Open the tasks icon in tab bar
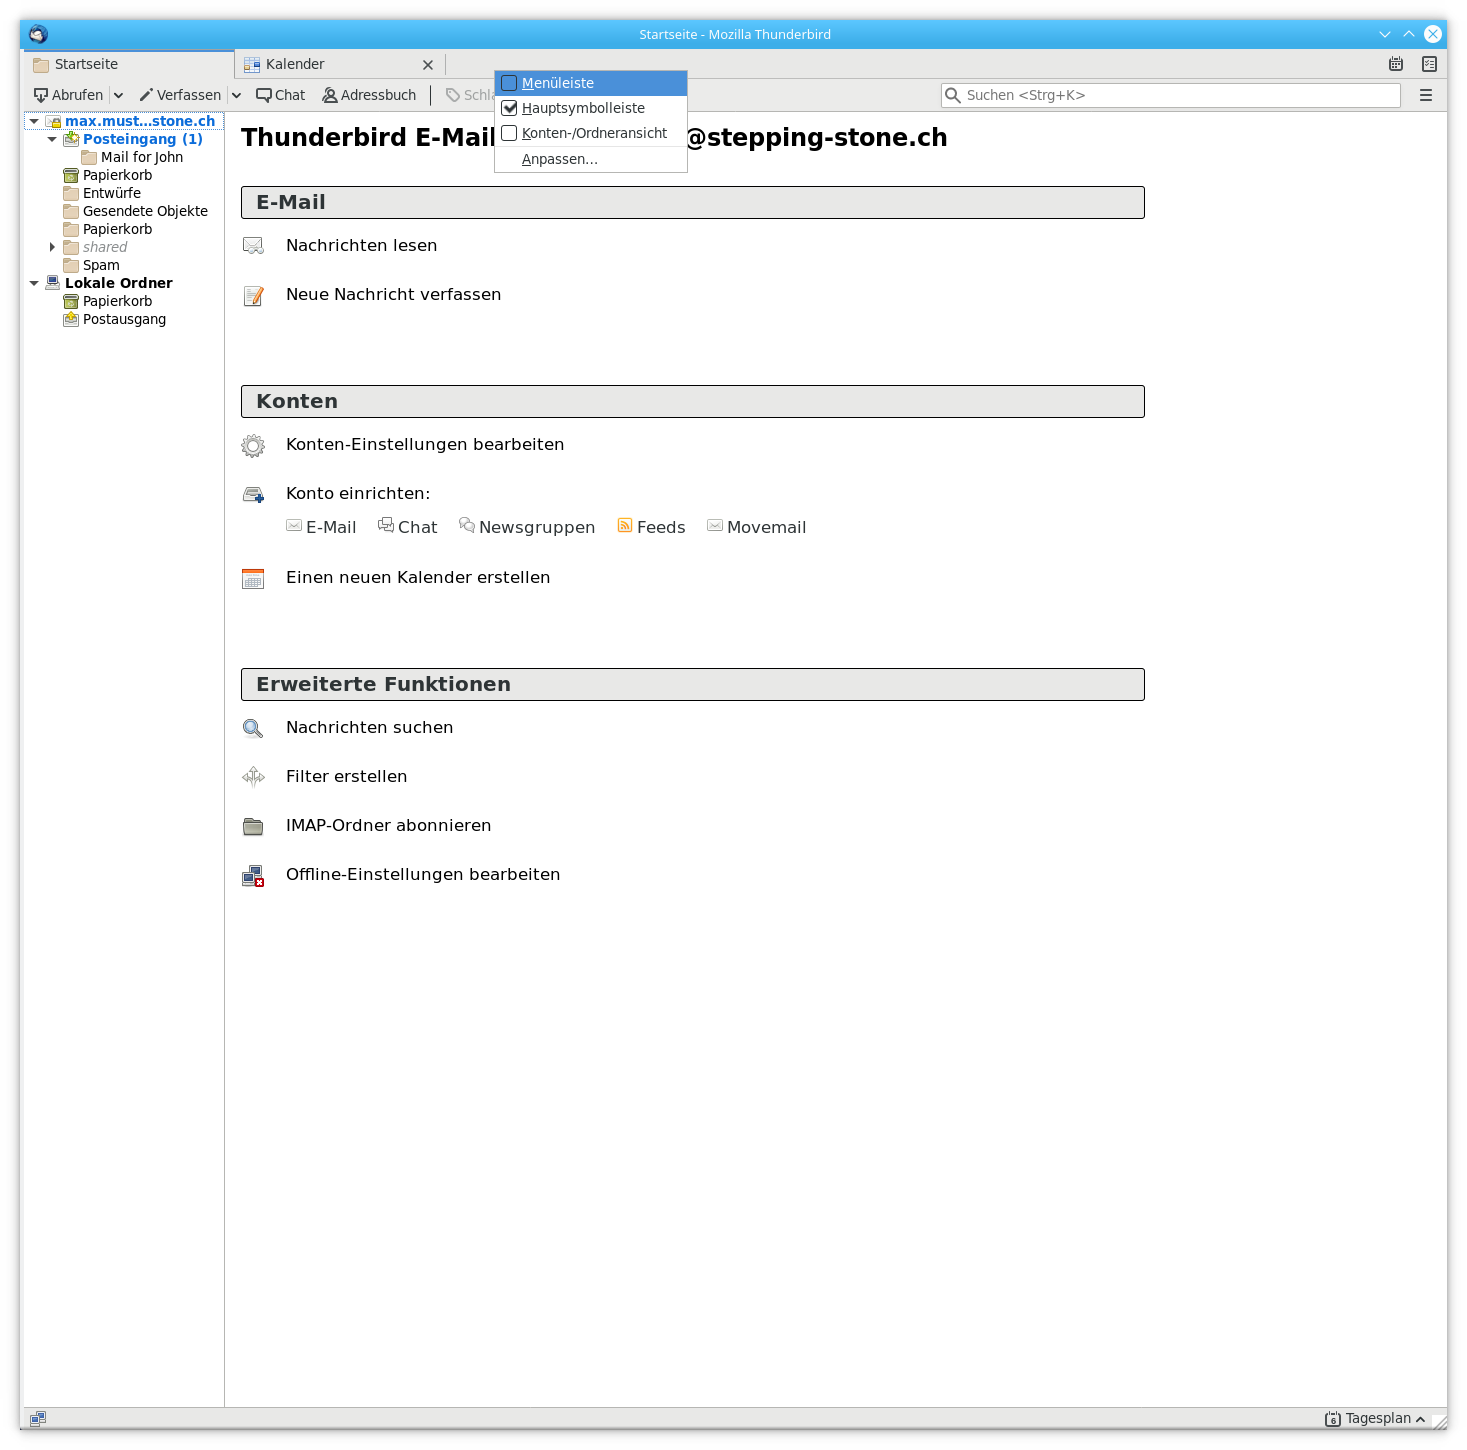Image resolution: width=1467 pixels, height=1450 pixels. click(1430, 64)
